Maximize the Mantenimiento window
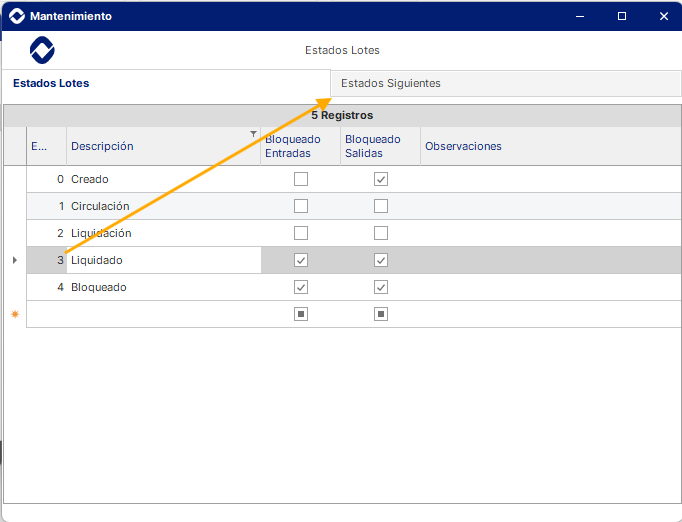682x522 pixels. [622, 16]
